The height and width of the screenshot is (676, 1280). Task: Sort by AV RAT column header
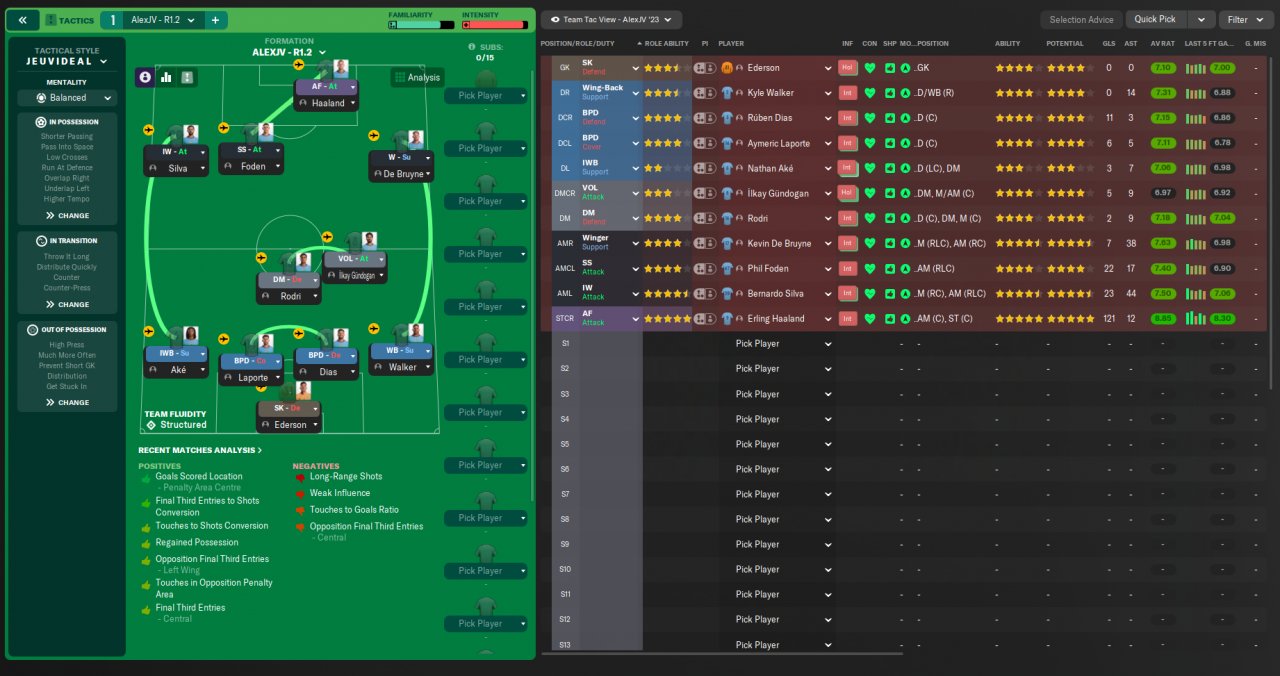[1162, 44]
